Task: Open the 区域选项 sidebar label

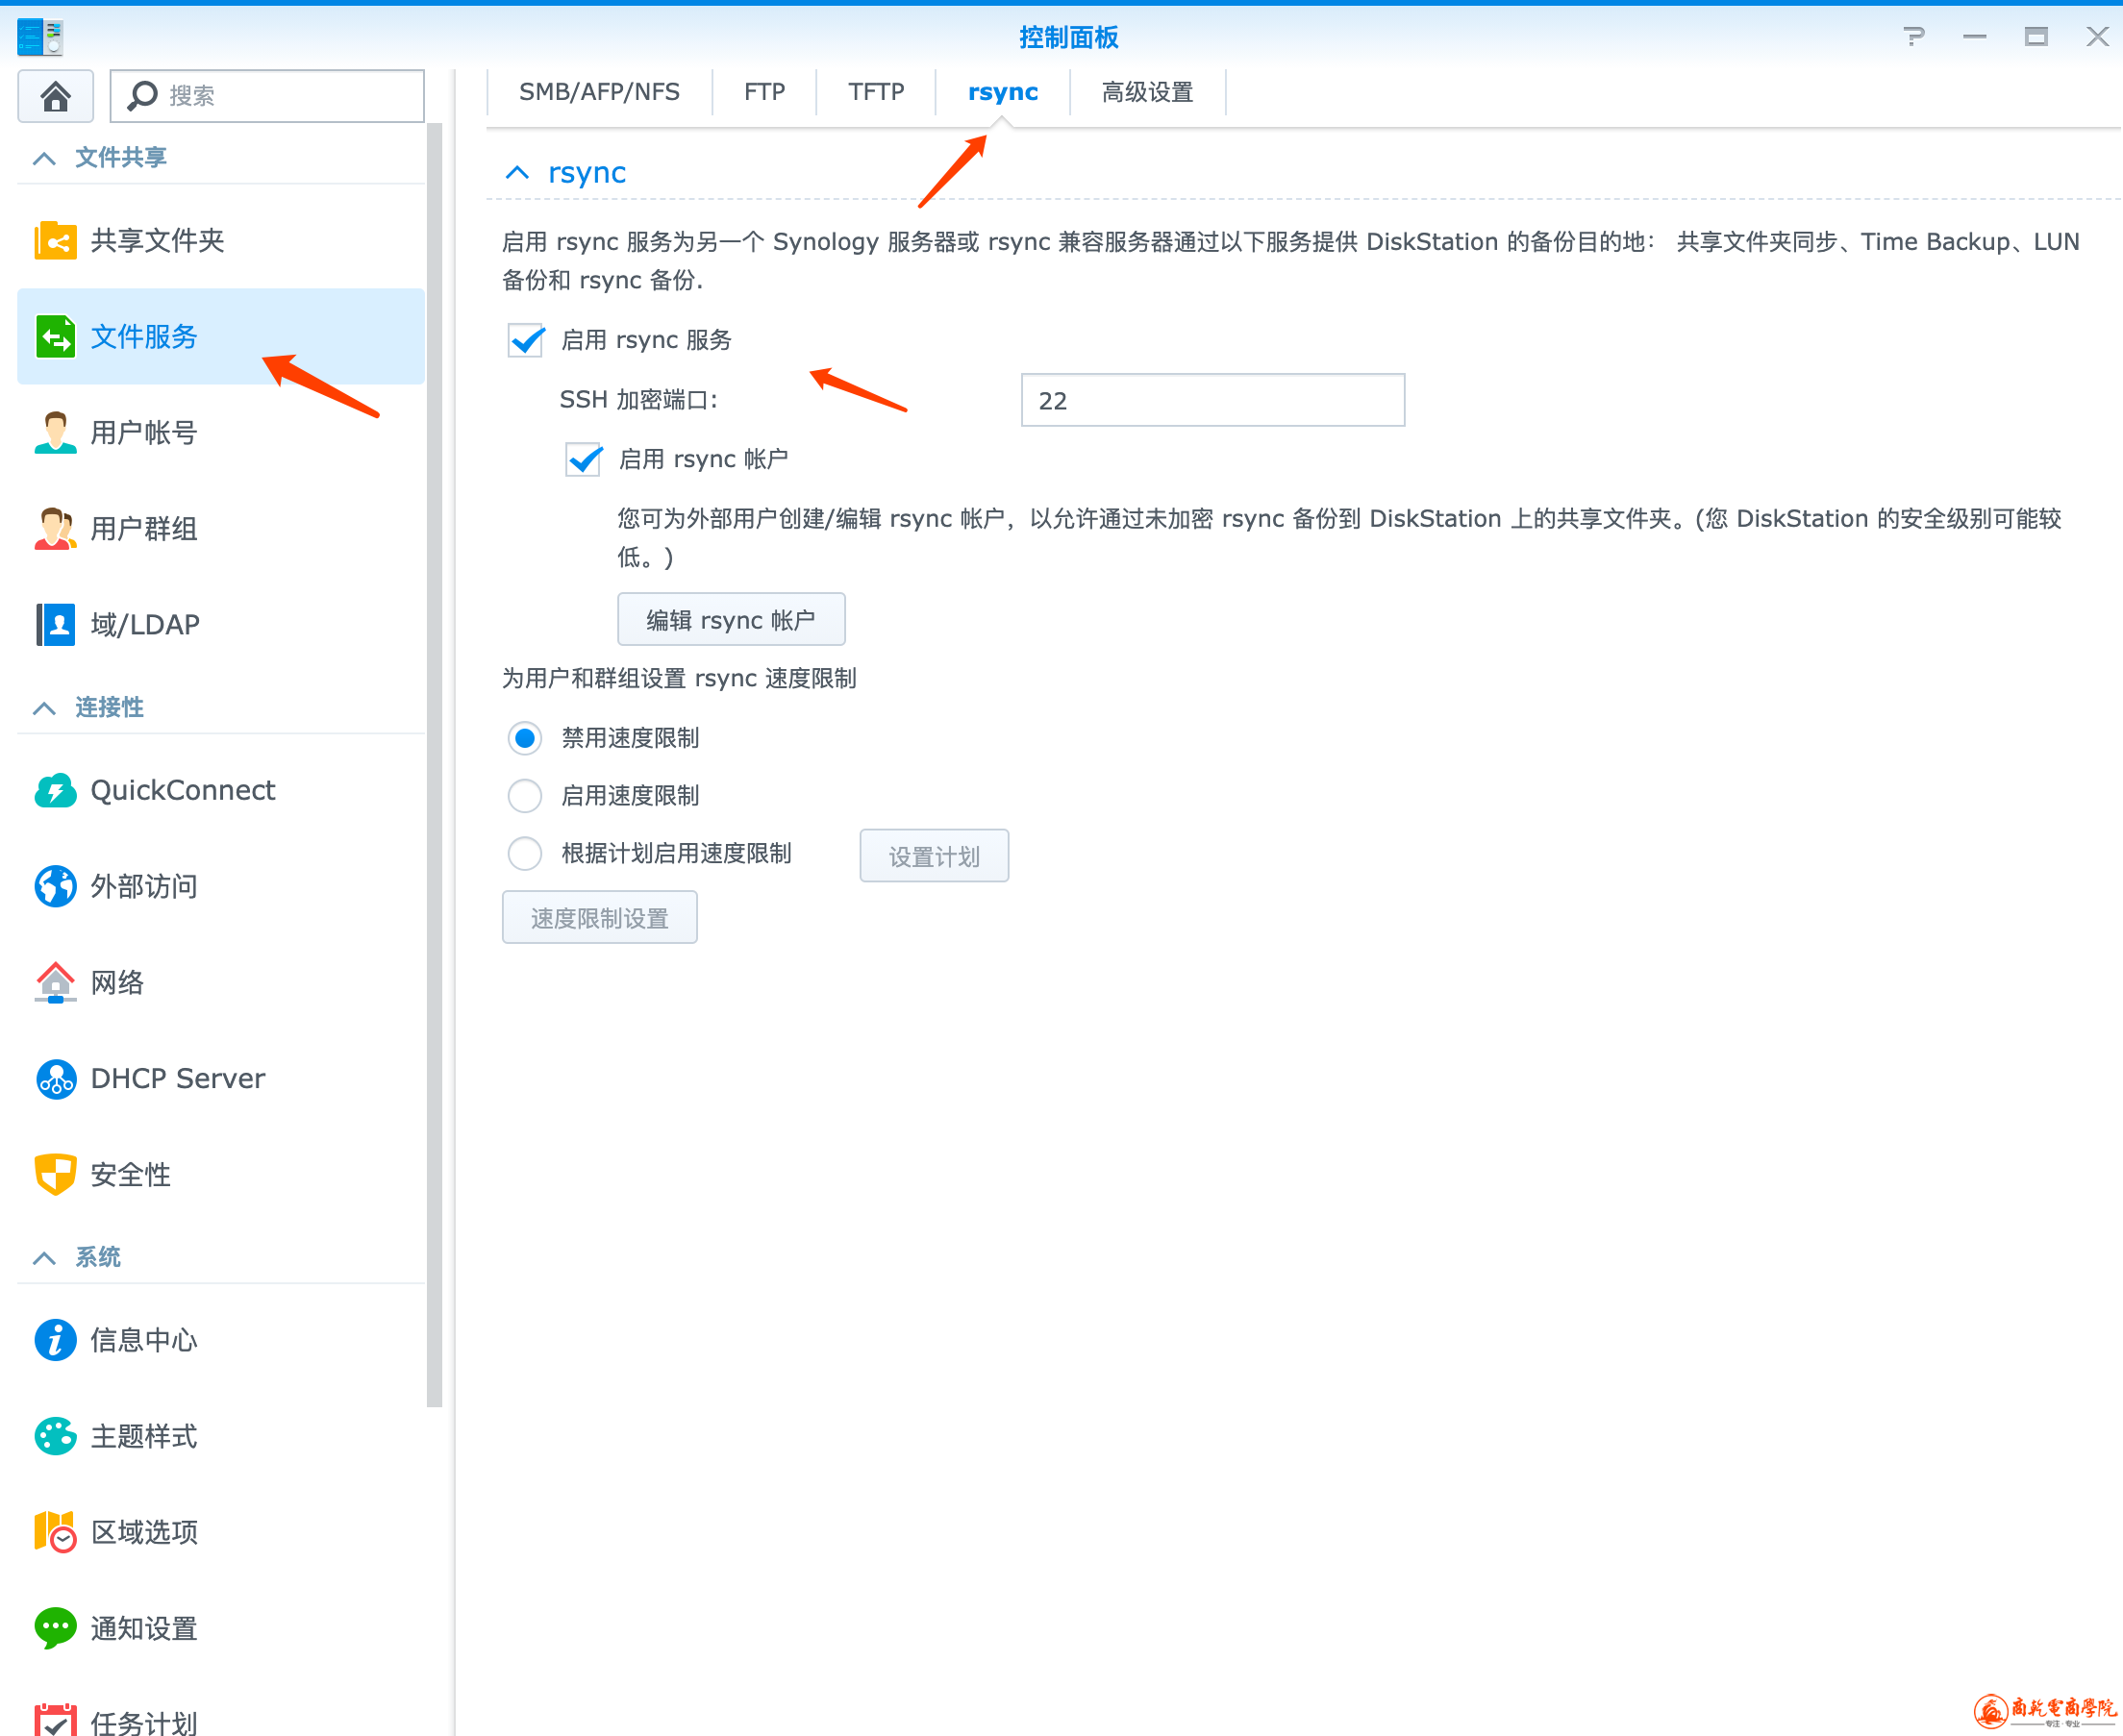Action: (x=144, y=1533)
